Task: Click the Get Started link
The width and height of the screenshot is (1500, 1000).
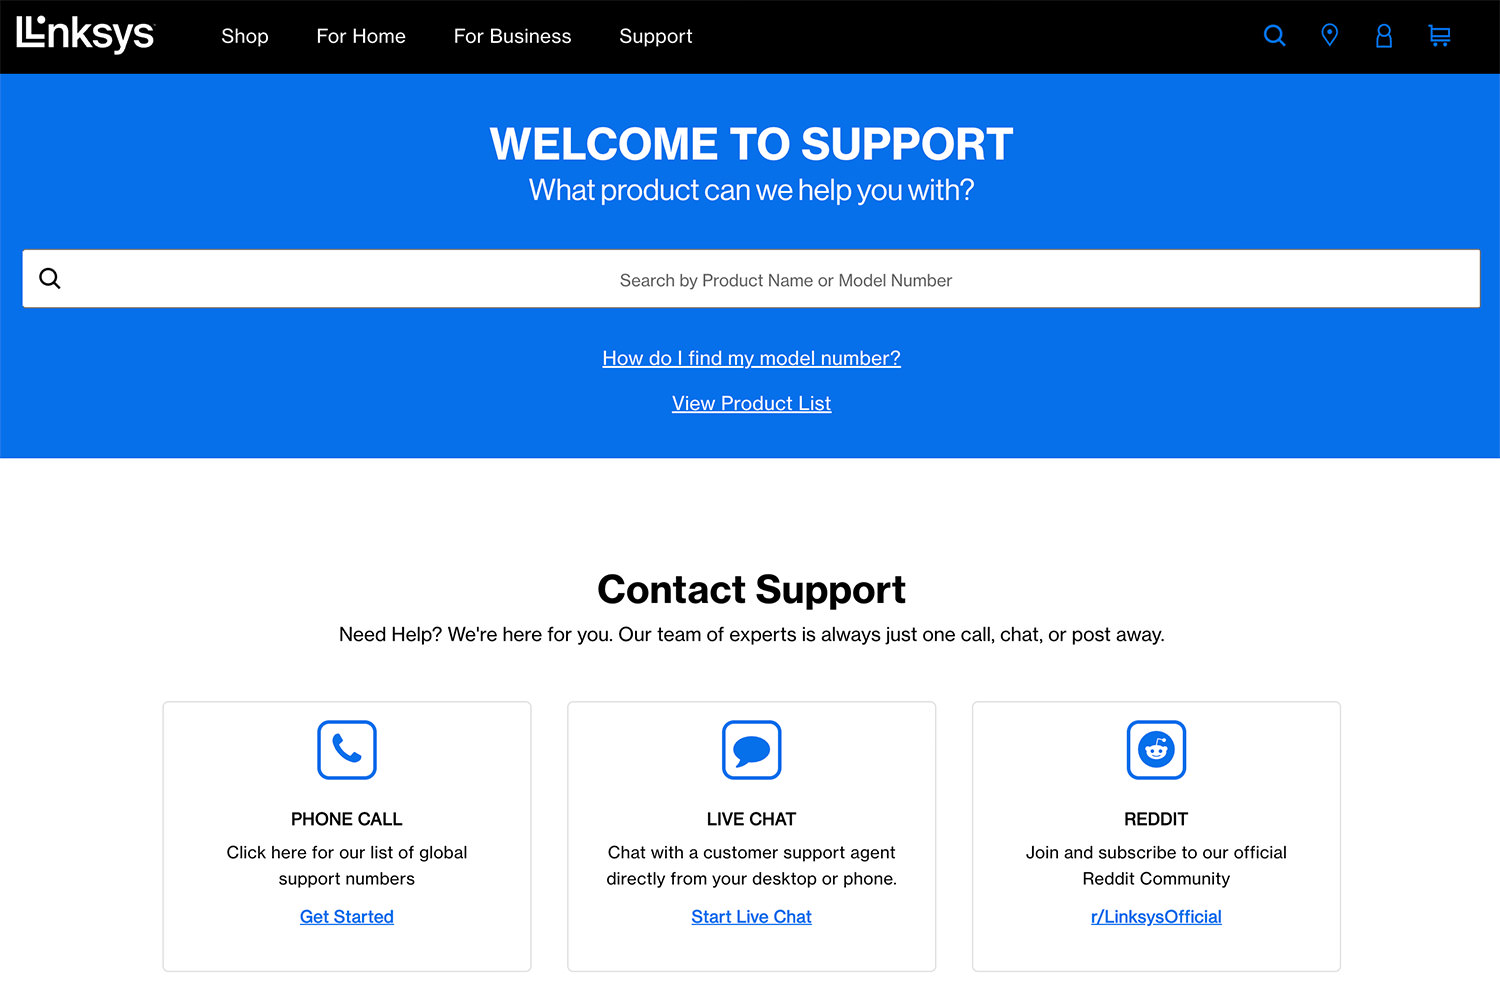Action: pyautogui.click(x=347, y=917)
